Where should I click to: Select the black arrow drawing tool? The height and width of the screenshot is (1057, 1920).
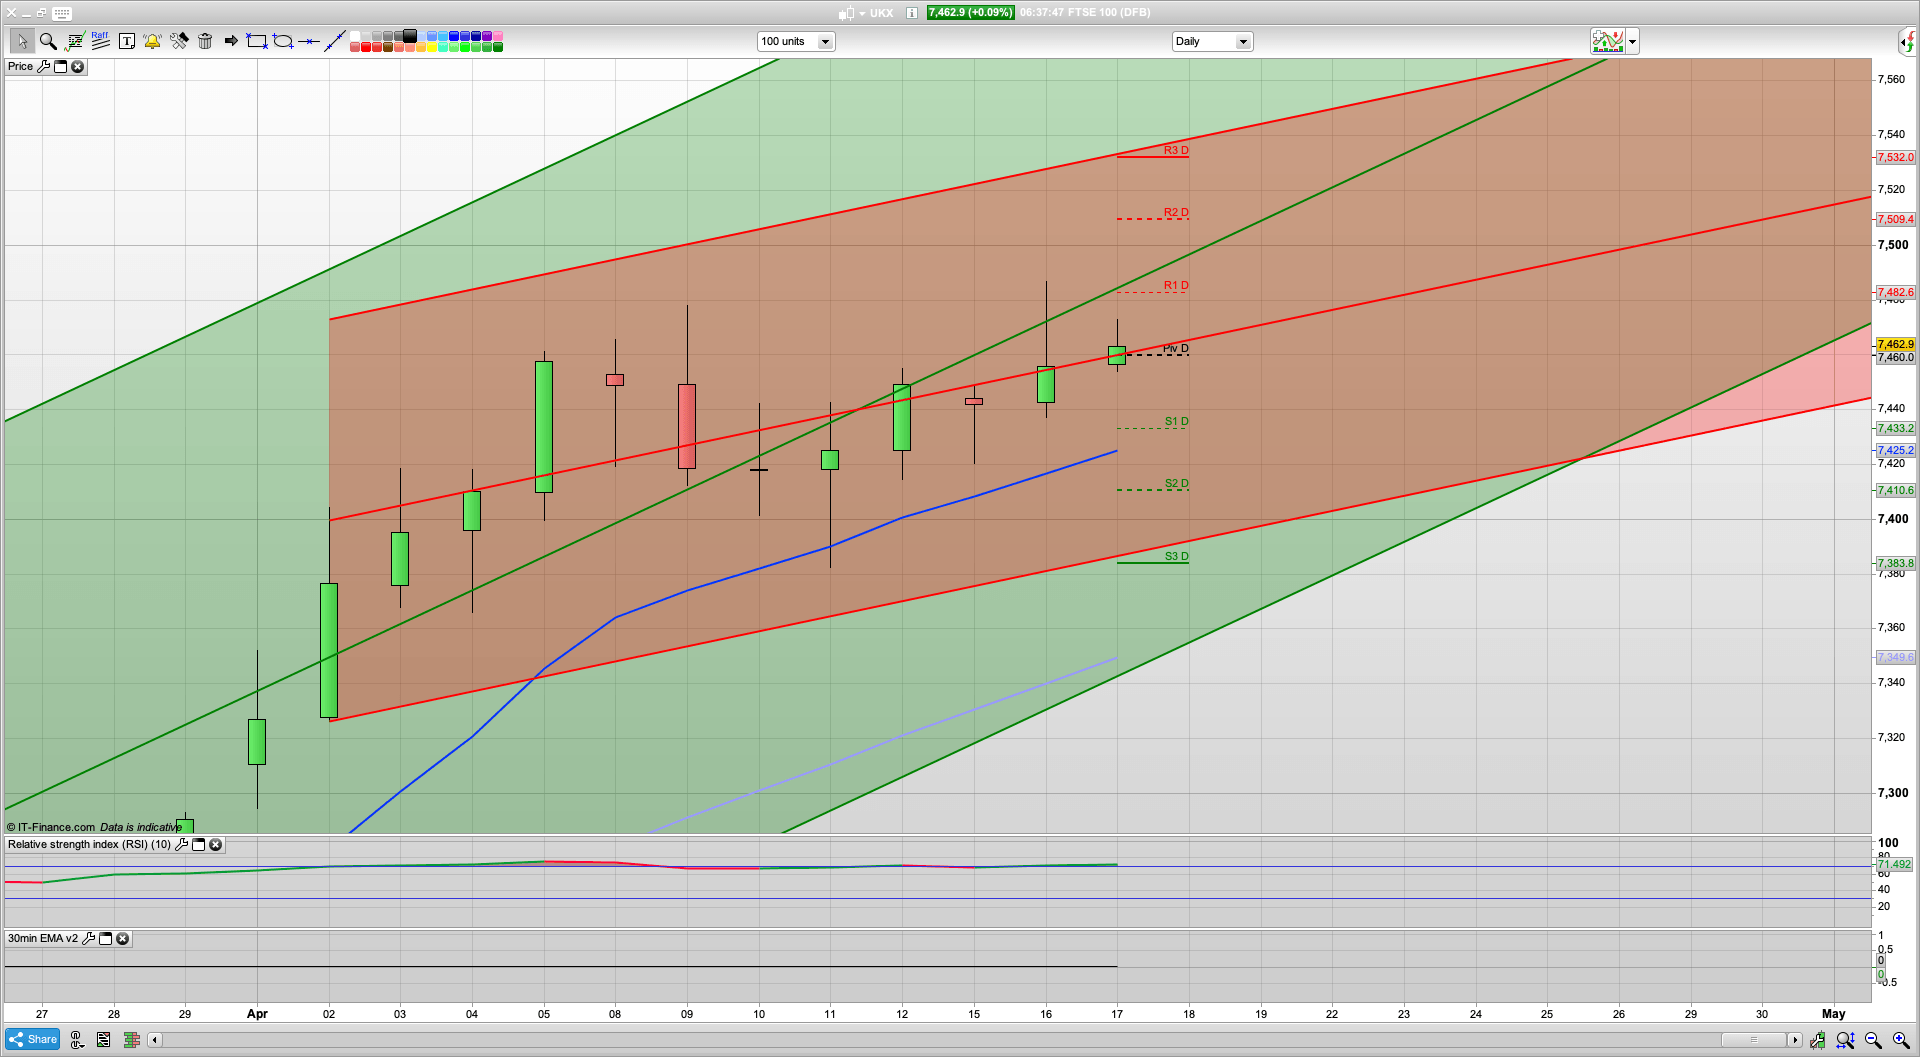[x=231, y=41]
